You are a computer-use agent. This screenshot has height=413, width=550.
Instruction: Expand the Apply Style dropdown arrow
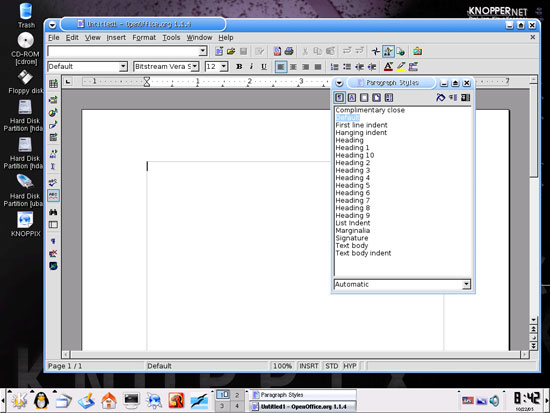click(123, 66)
